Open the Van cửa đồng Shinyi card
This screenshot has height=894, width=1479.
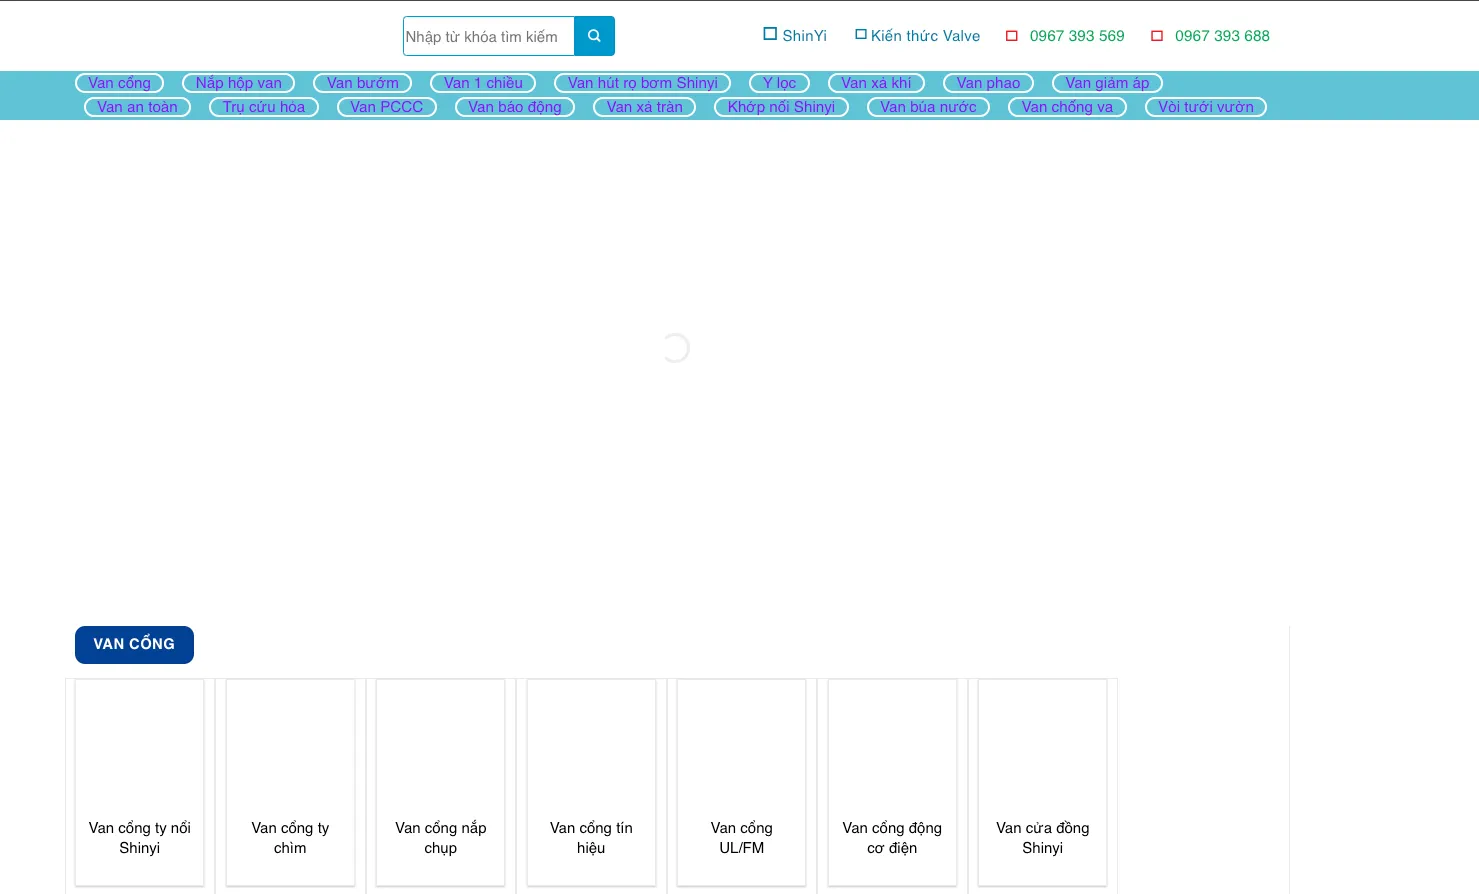pos(1042,782)
